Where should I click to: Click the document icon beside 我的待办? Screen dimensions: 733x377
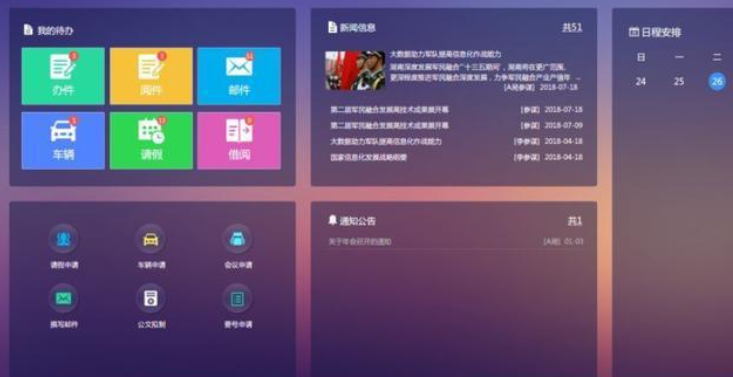pyautogui.click(x=28, y=30)
